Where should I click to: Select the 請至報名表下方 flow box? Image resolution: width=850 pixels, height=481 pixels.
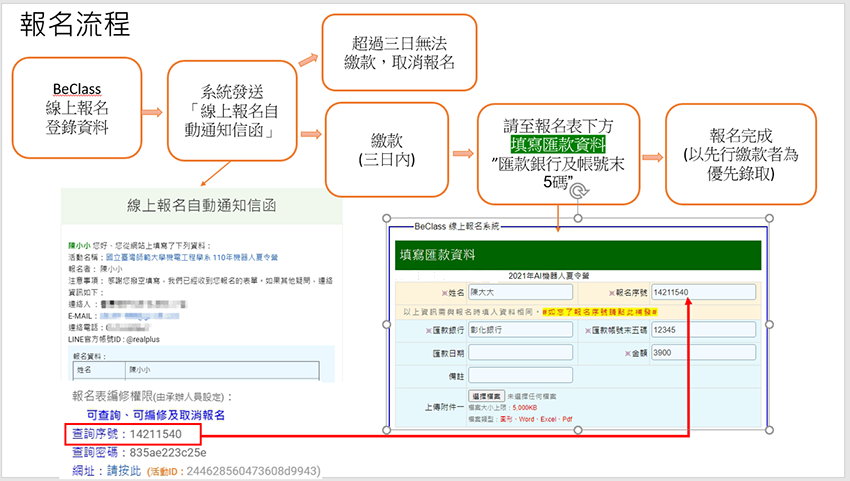click(x=558, y=155)
